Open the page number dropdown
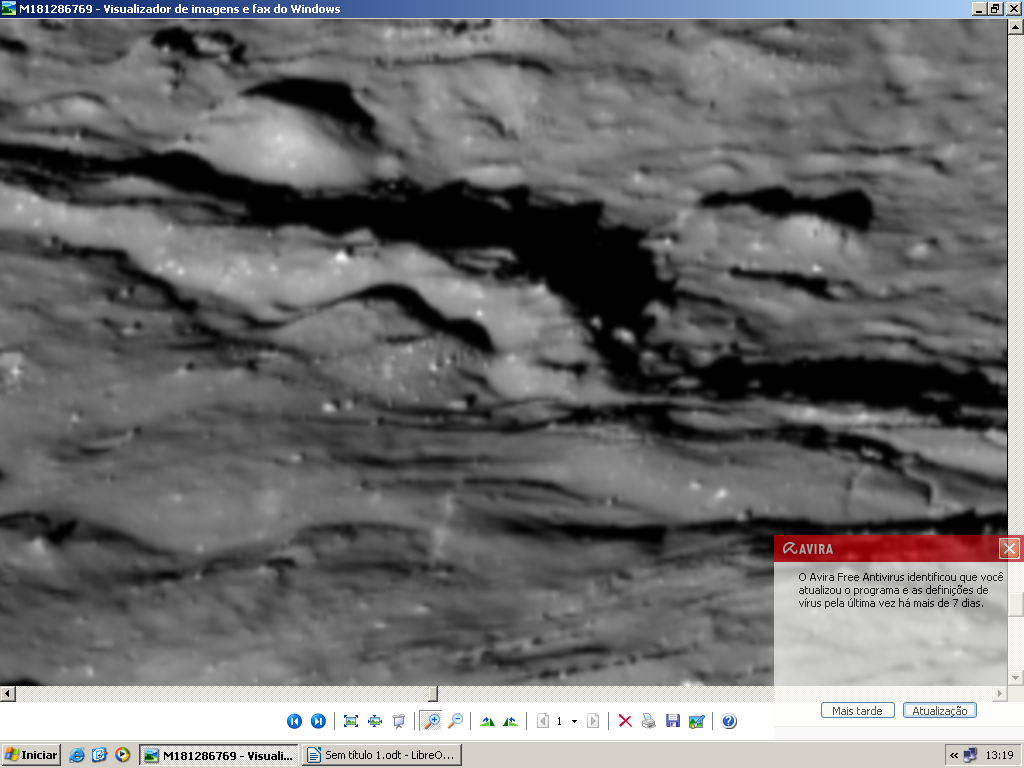 pos(574,721)
